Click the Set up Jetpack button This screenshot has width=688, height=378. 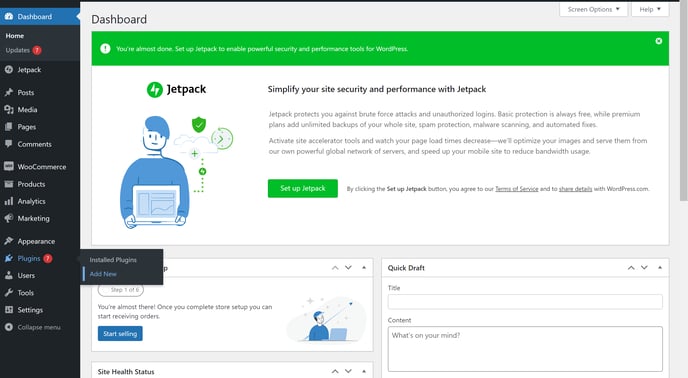[x=303, y=188]
